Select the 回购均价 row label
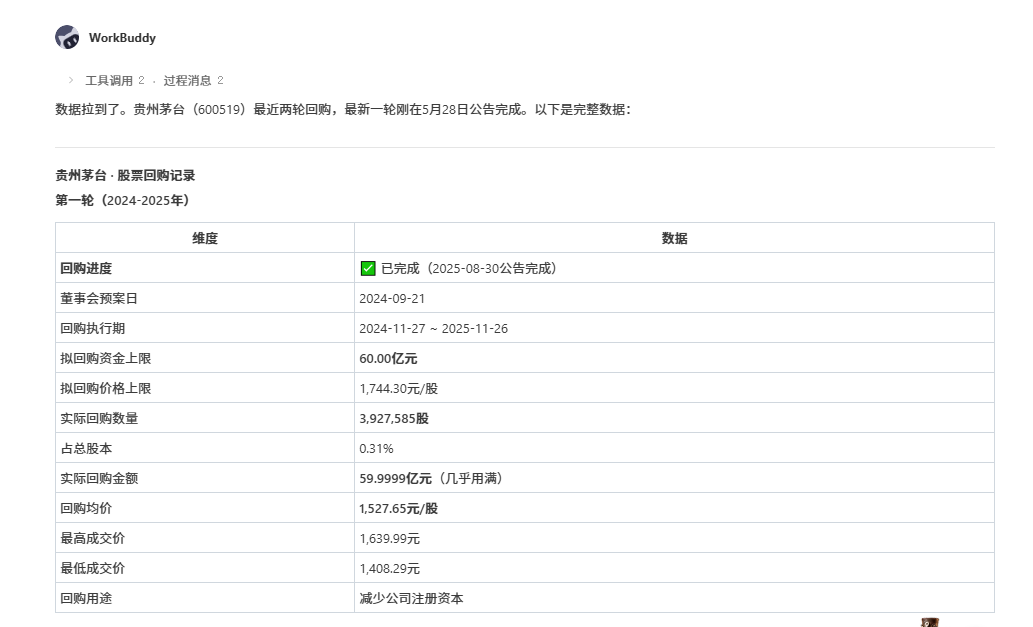 86,508
